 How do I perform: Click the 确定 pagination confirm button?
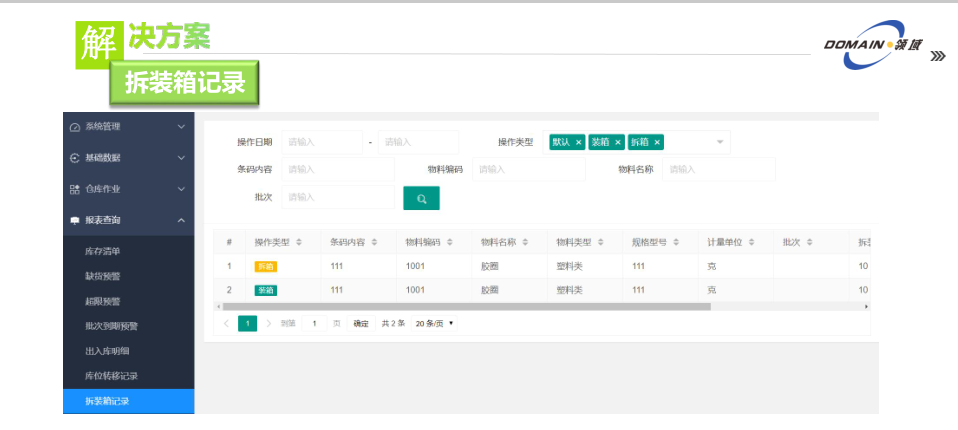tap(361, 323)
